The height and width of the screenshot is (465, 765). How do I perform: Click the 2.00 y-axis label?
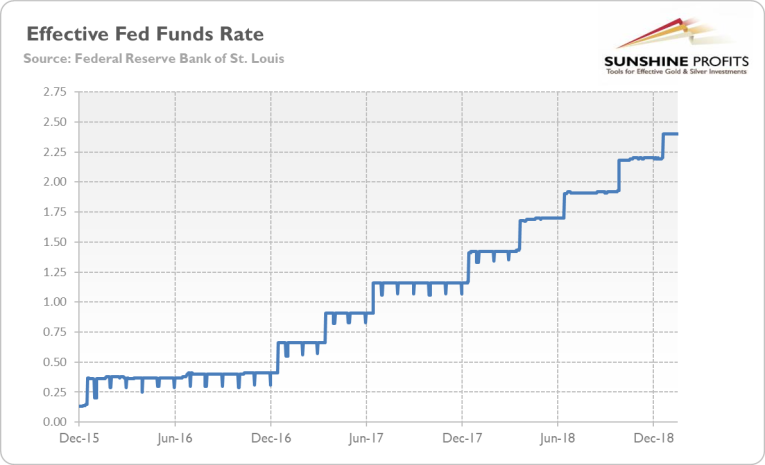(54, 182)
